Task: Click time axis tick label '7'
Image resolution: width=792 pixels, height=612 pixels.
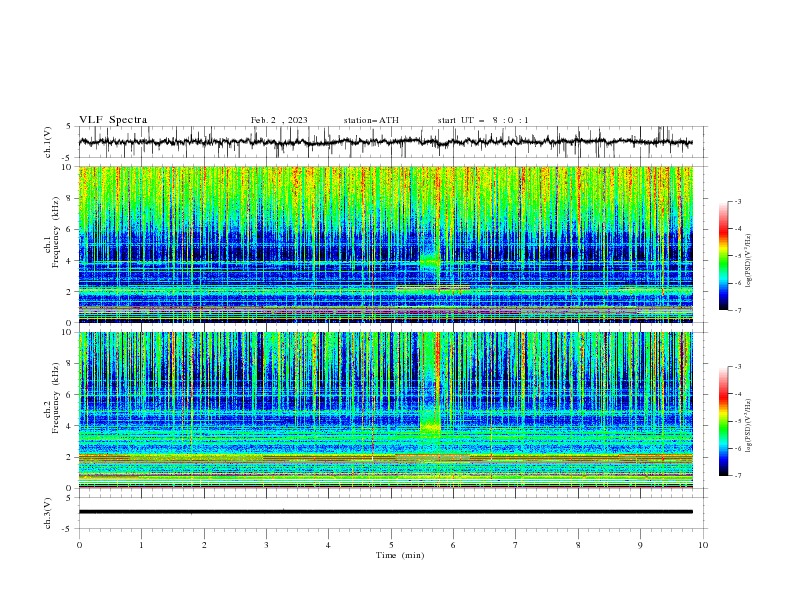Action: coord(516,545)
